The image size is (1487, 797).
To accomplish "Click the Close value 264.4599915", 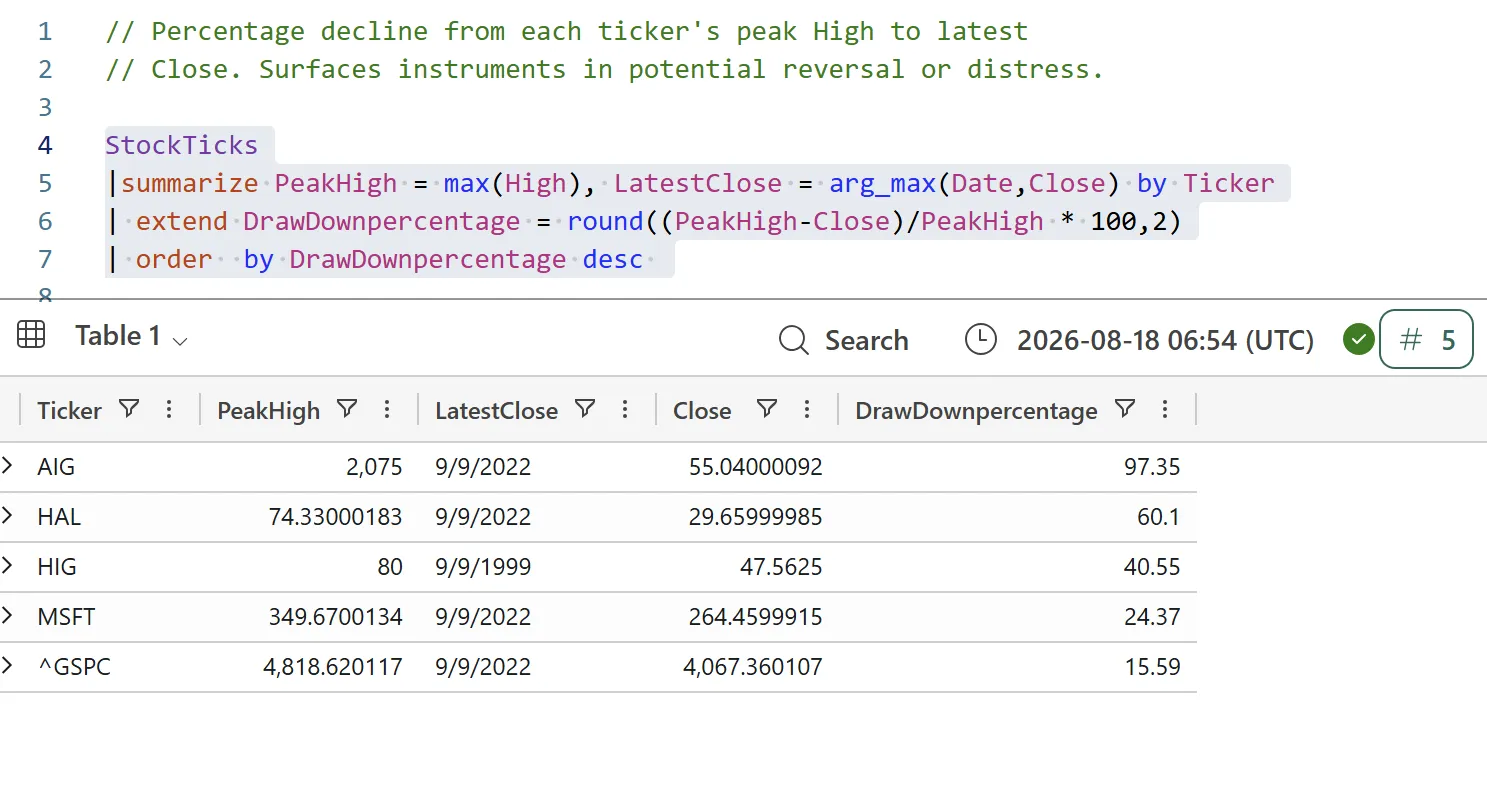I will click(755, 617).
